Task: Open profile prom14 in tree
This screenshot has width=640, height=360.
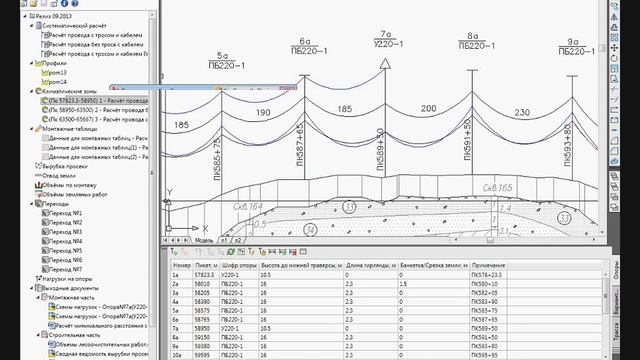Action: [54, 82]
